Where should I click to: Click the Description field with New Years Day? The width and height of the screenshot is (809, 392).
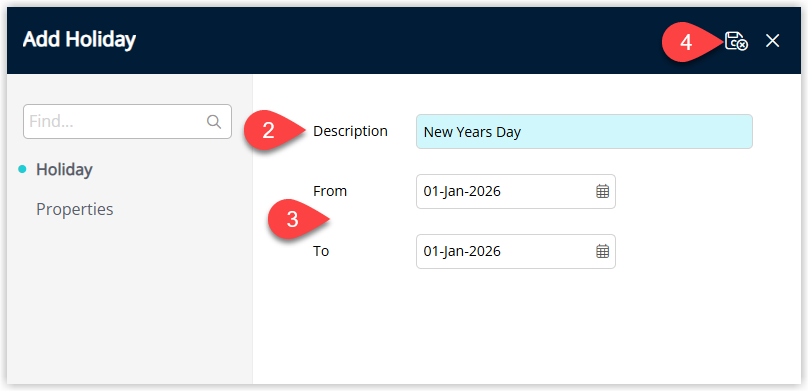tap(584, 132)
